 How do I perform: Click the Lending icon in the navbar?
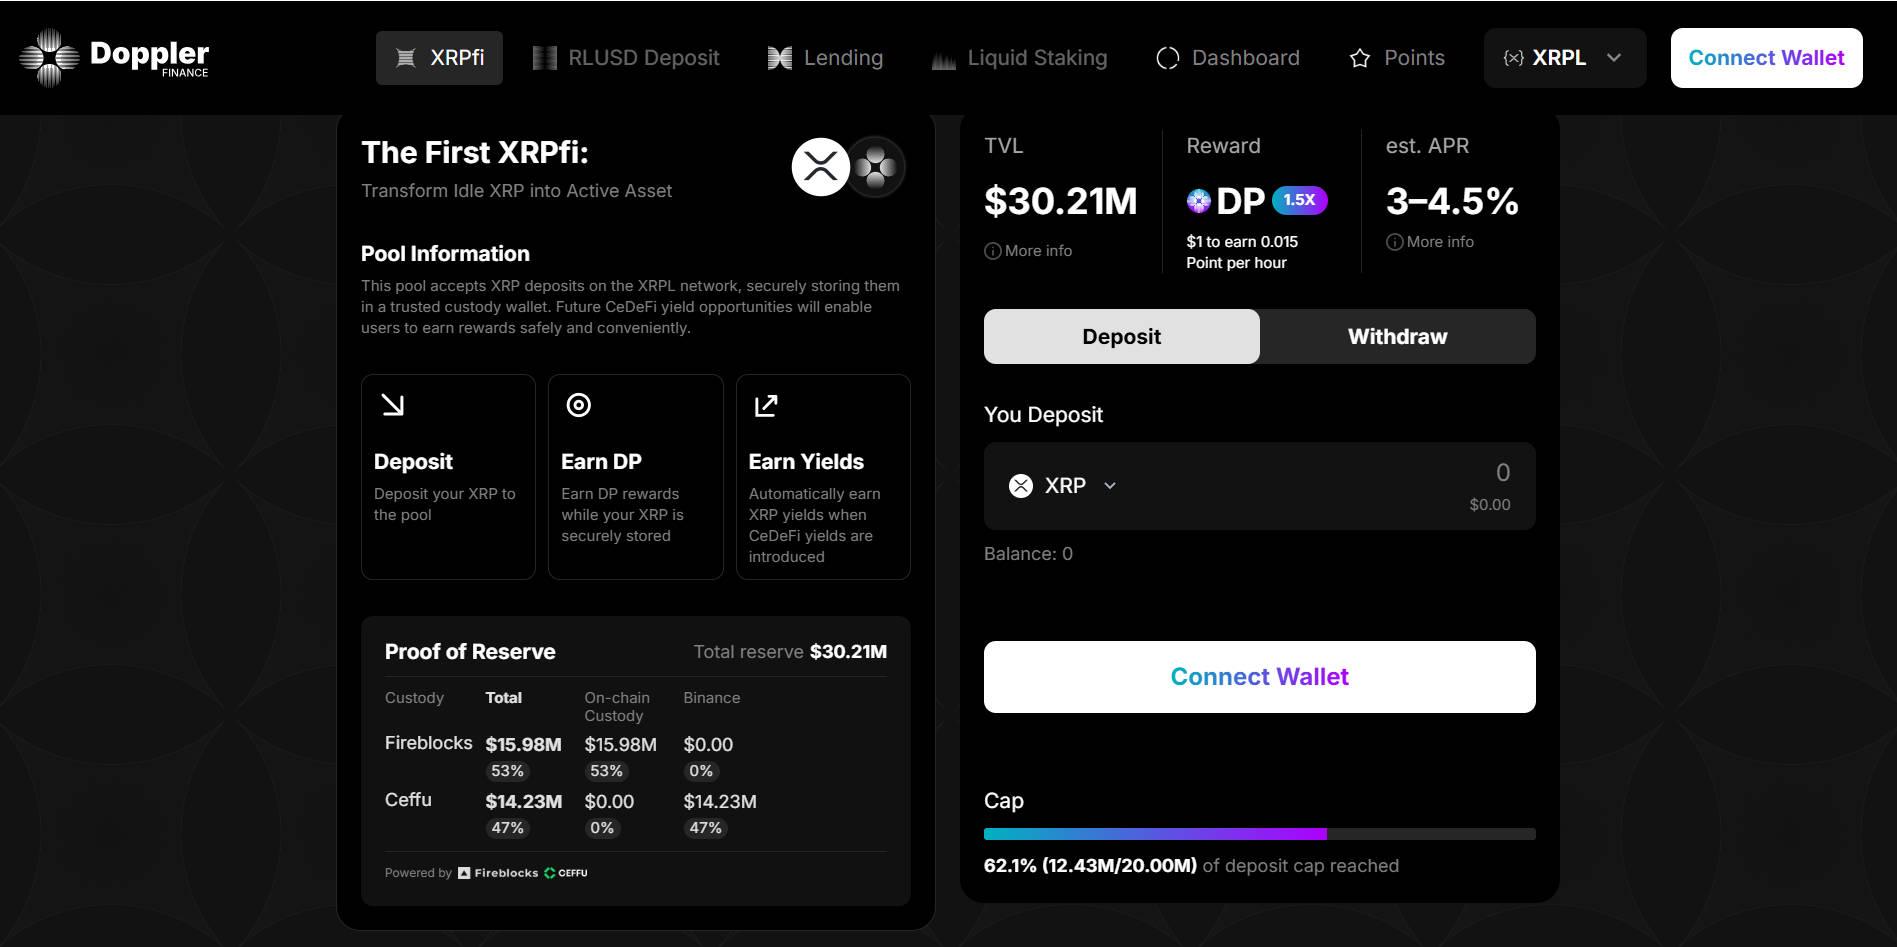click(778, 57)
